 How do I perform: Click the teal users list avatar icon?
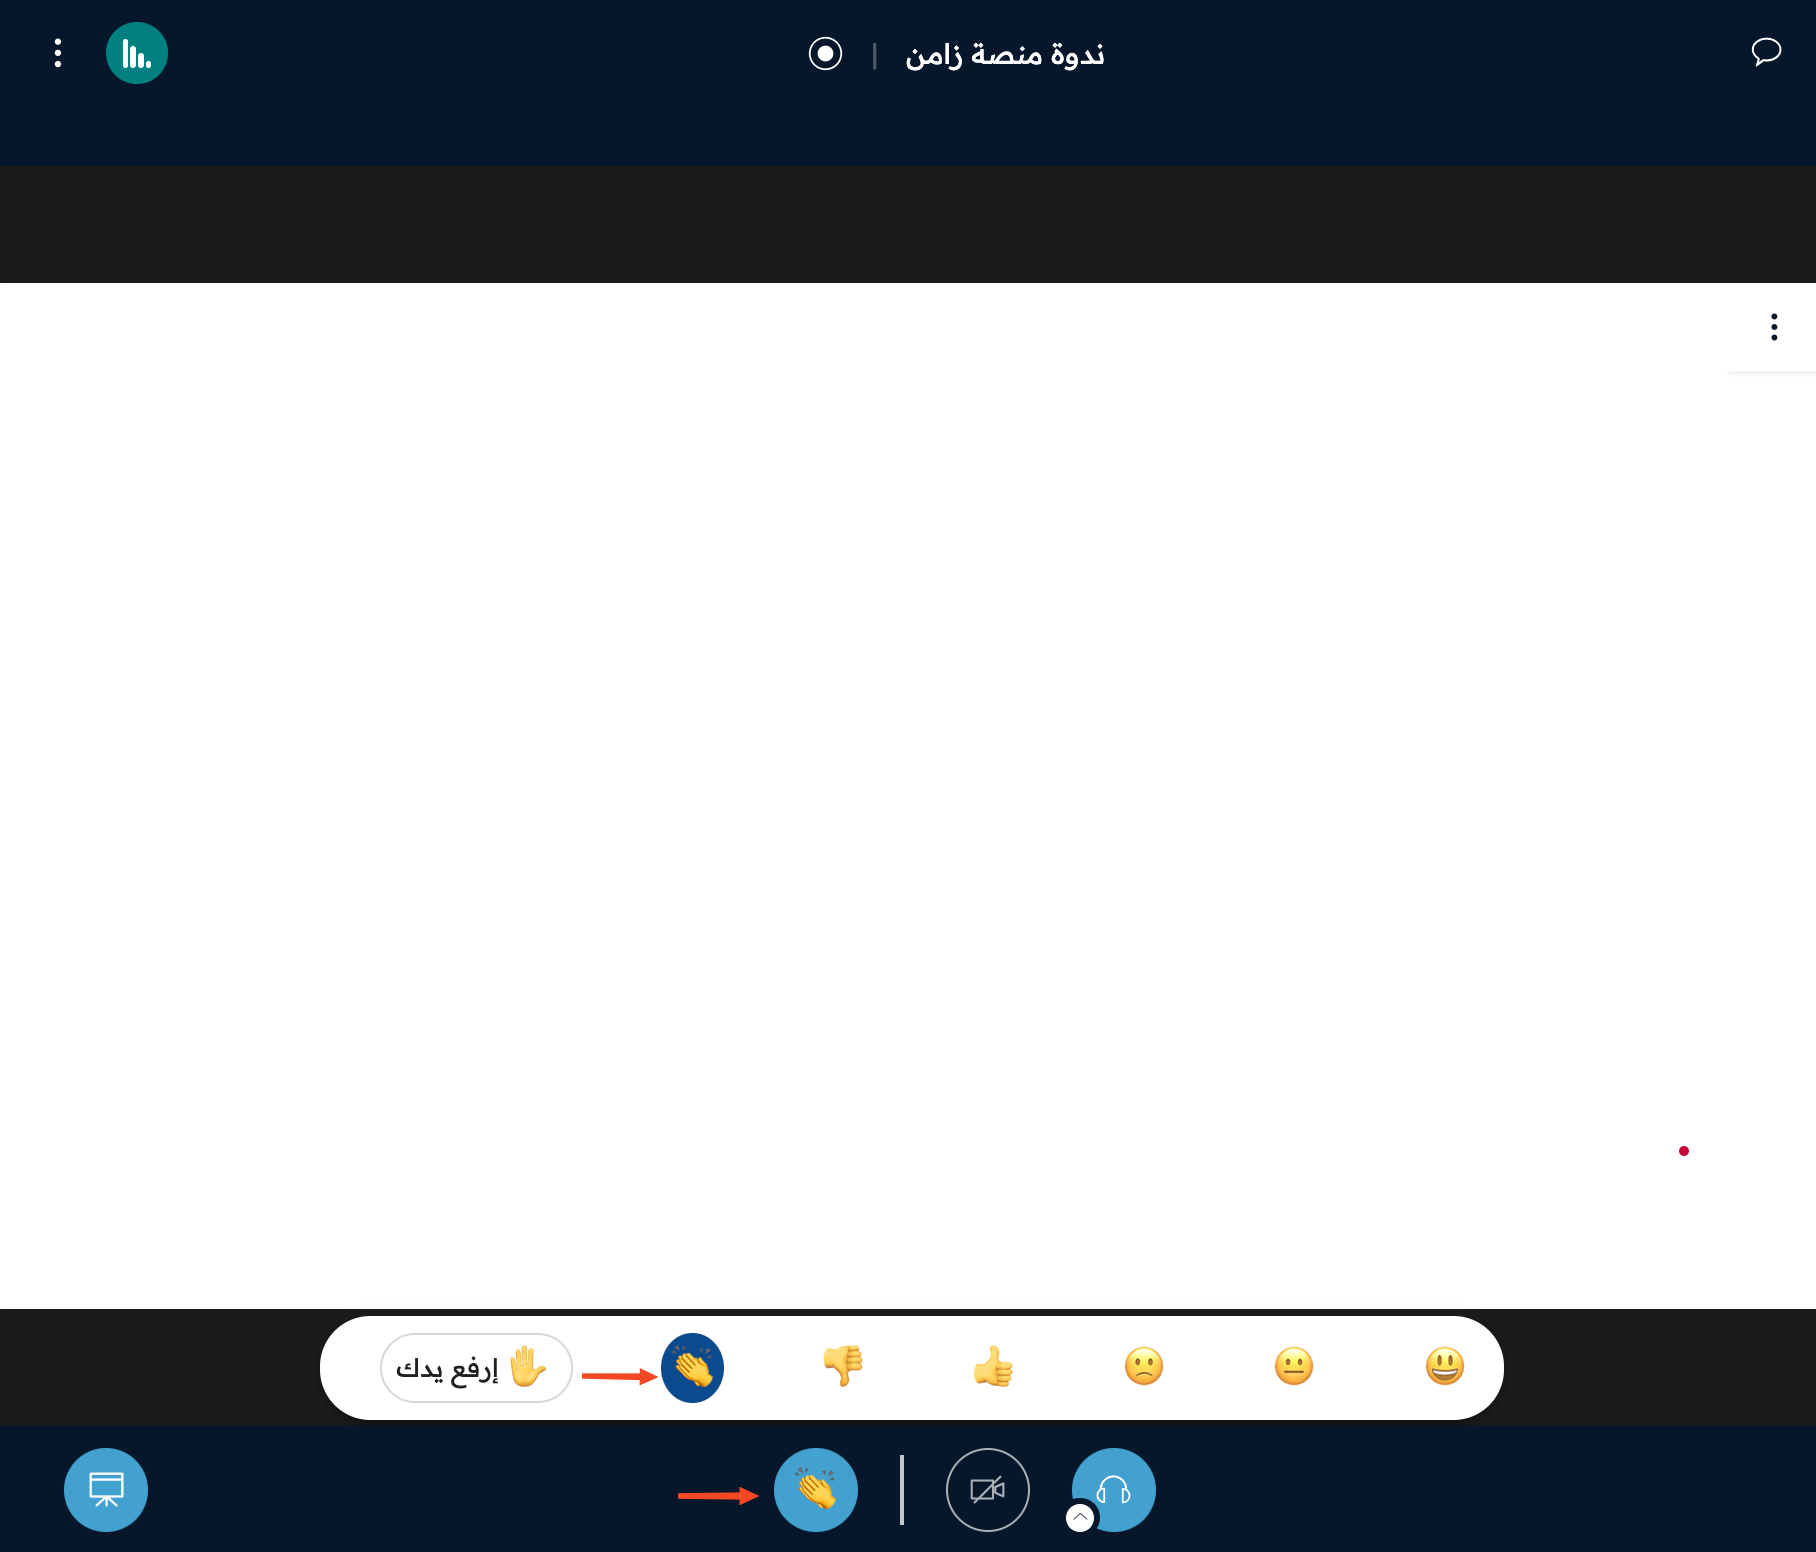(x=137, y=53)
